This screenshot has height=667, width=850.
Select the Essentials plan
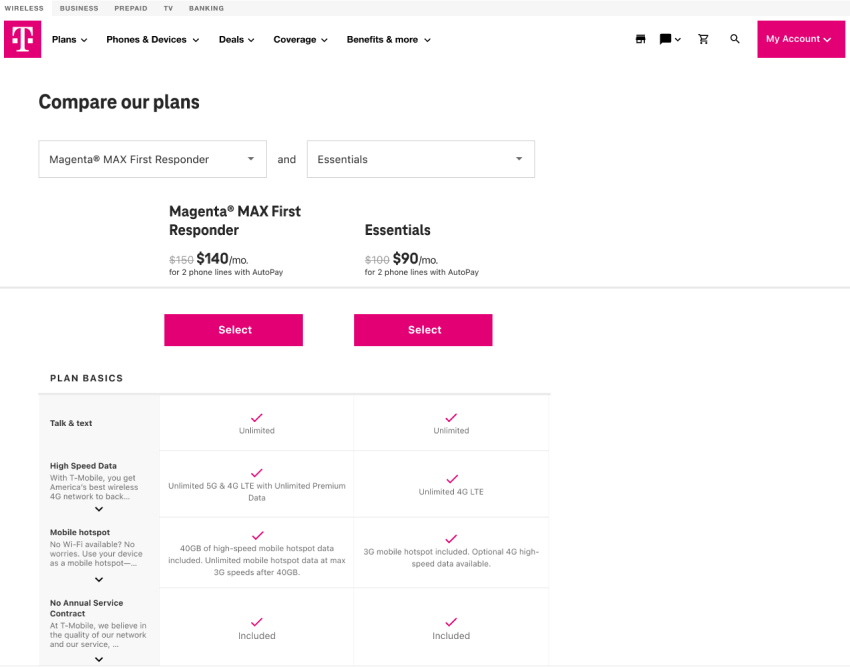pyautogui.click(x=423, y=330)
